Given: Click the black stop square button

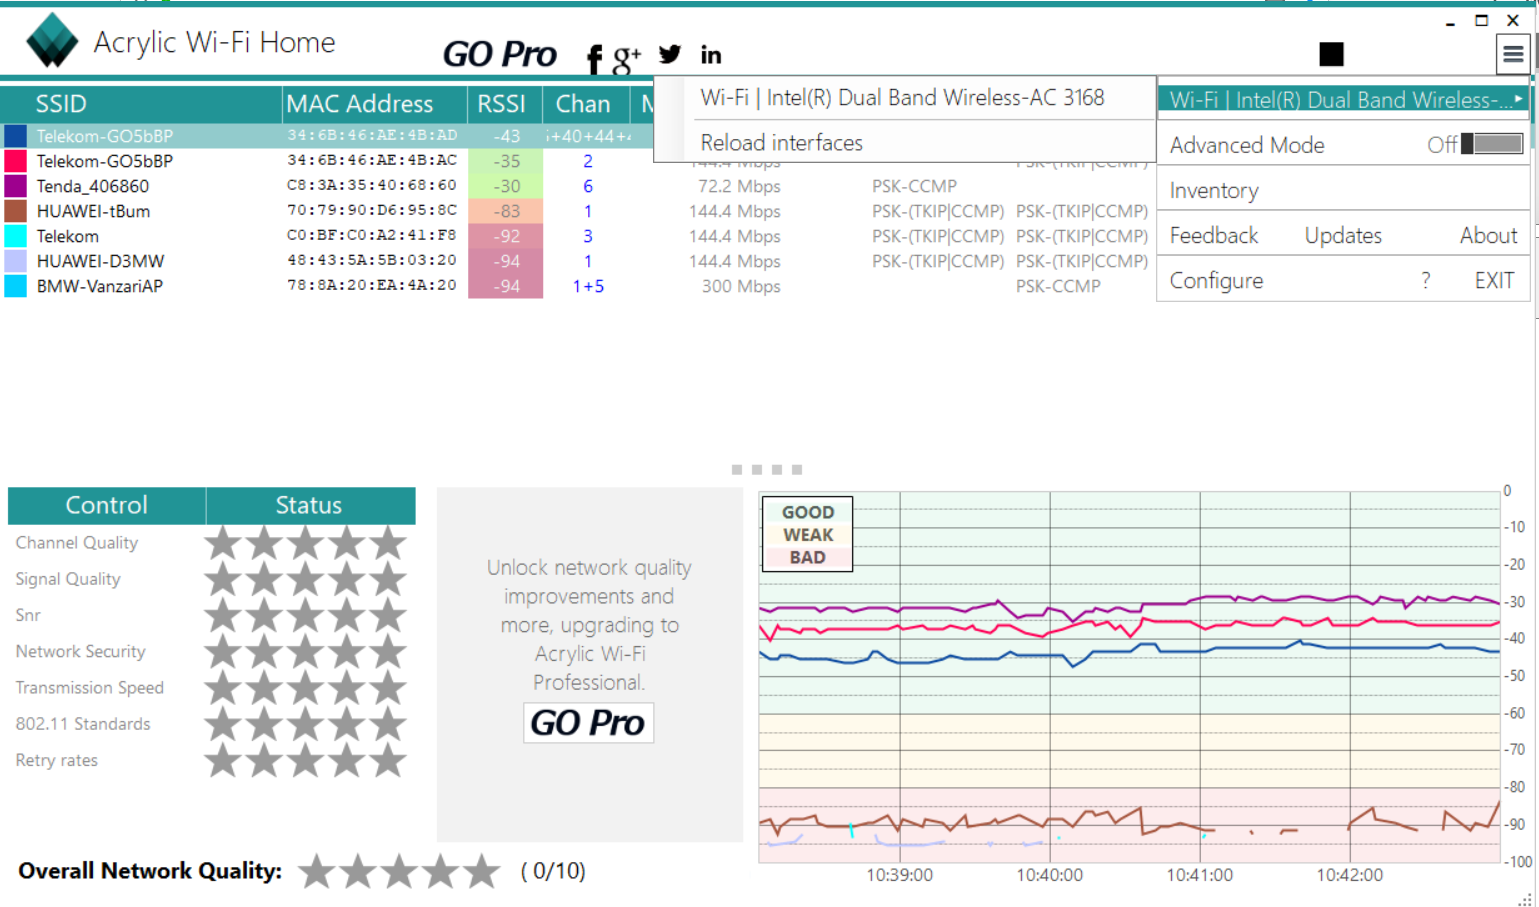Looking at the screenshot, I should pos(1331,54).
